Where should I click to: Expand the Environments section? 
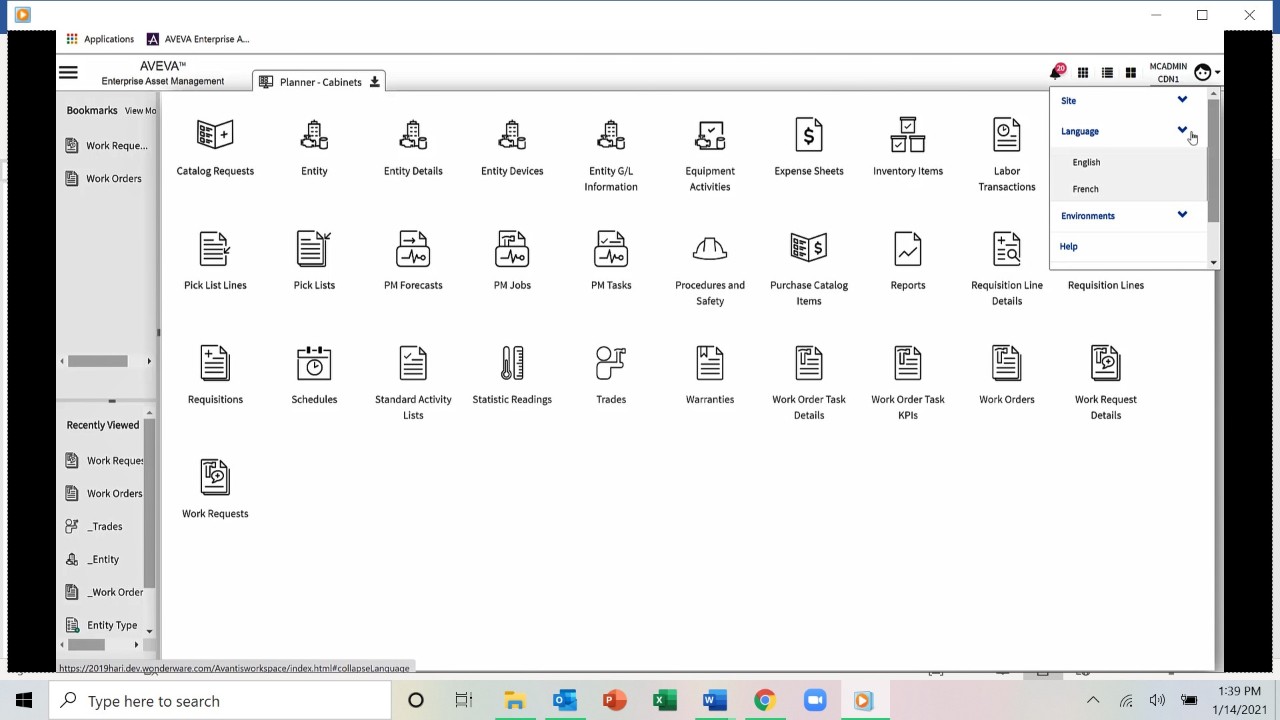(1182, 215)
